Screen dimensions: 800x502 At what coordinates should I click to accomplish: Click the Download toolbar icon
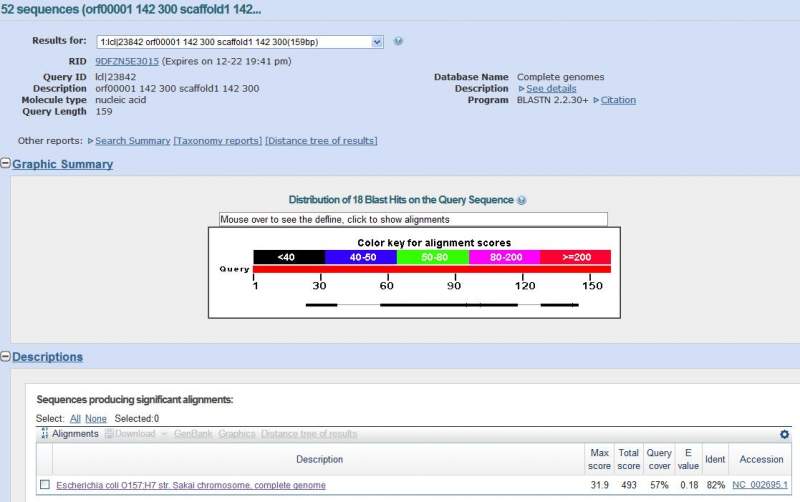click(x=109, y=434)
